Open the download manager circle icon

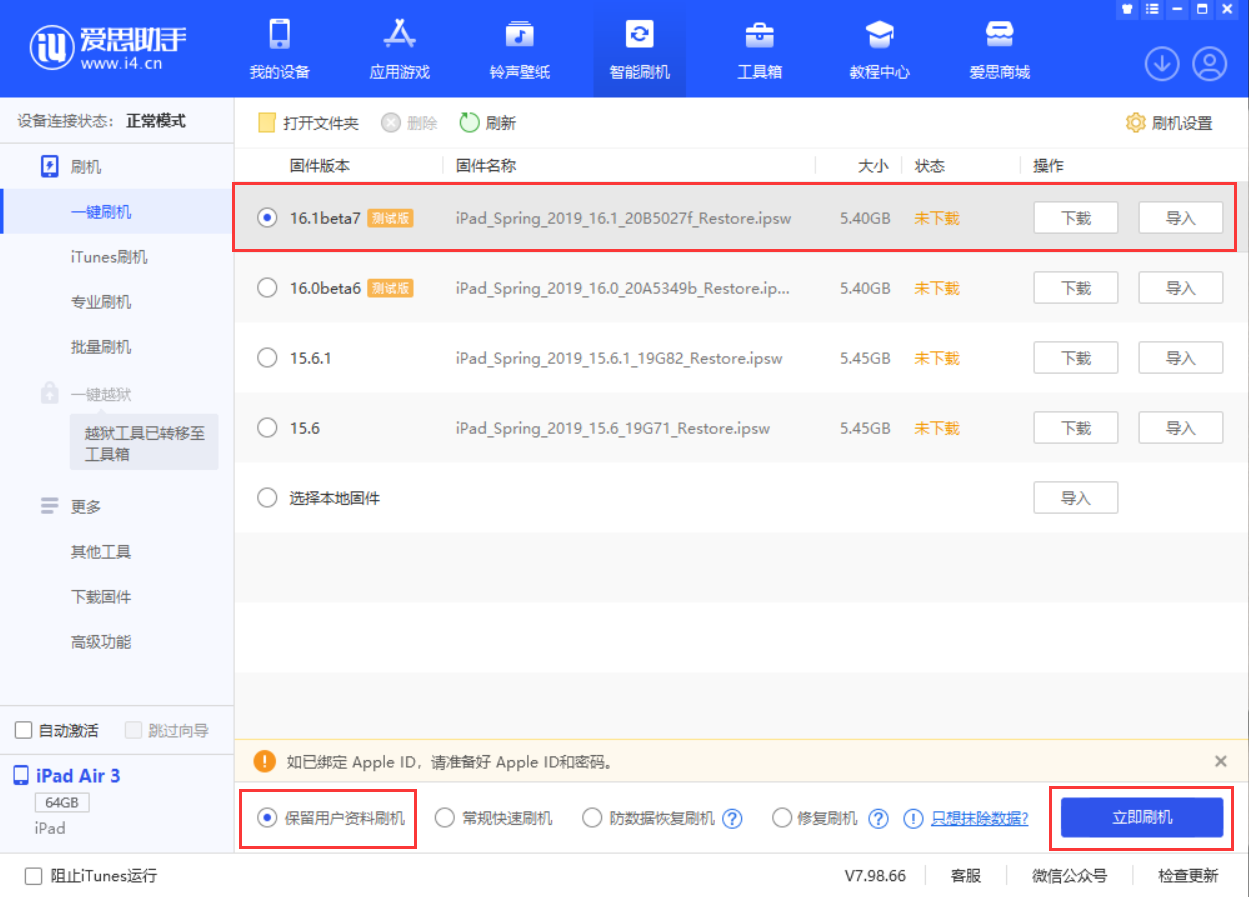click(x=1161, y=62)
